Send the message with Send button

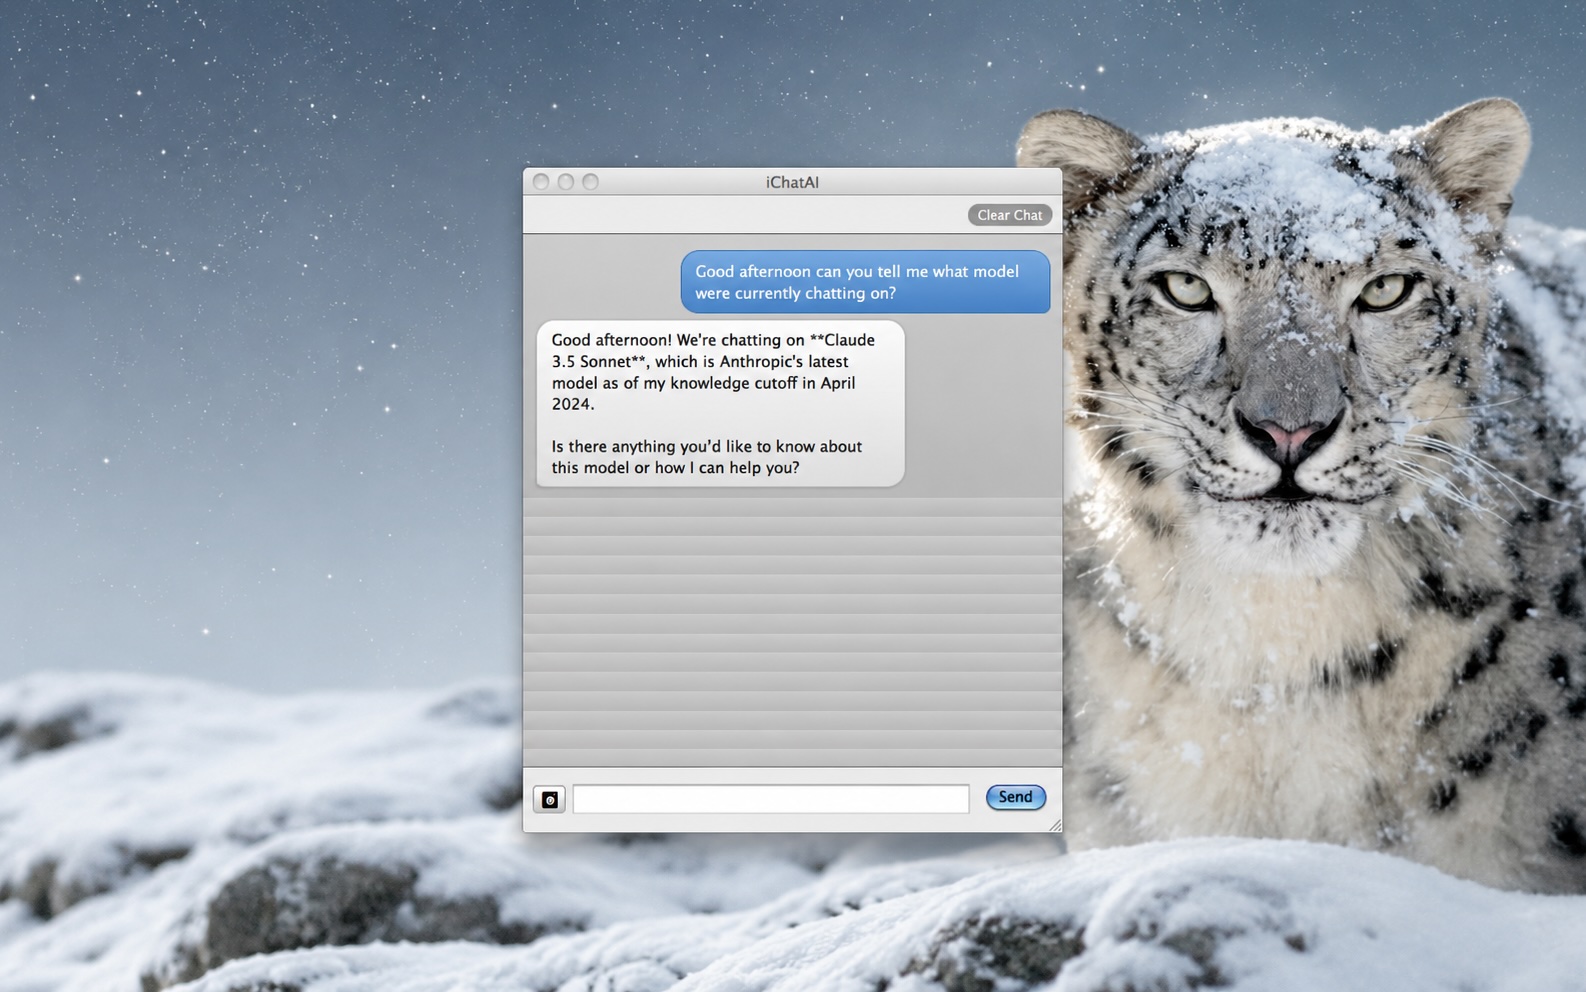click(1015, 797)
